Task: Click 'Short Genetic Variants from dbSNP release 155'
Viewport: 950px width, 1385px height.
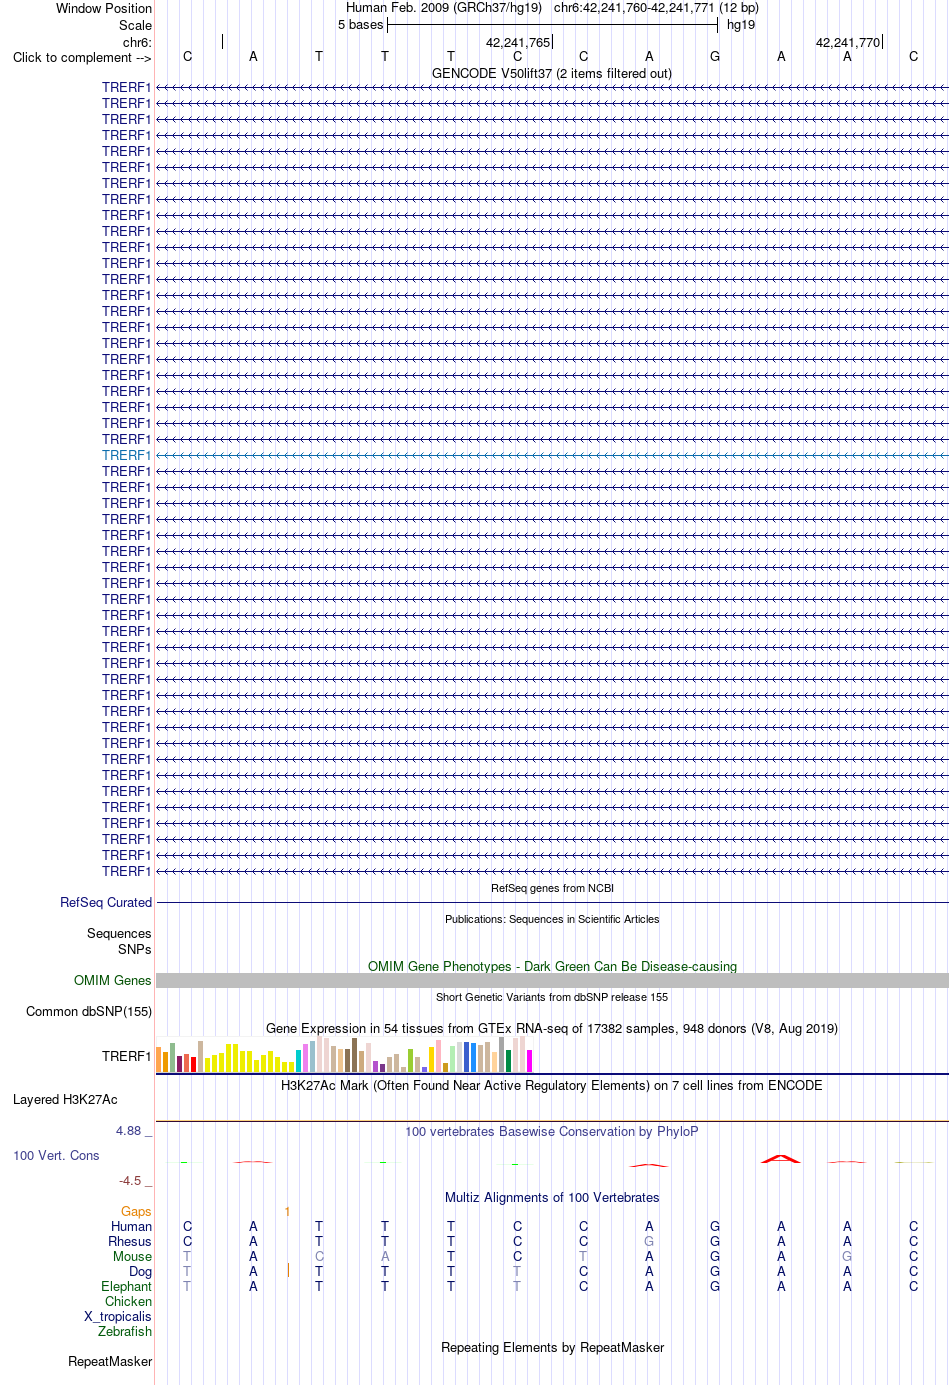Action: point(552,997)
